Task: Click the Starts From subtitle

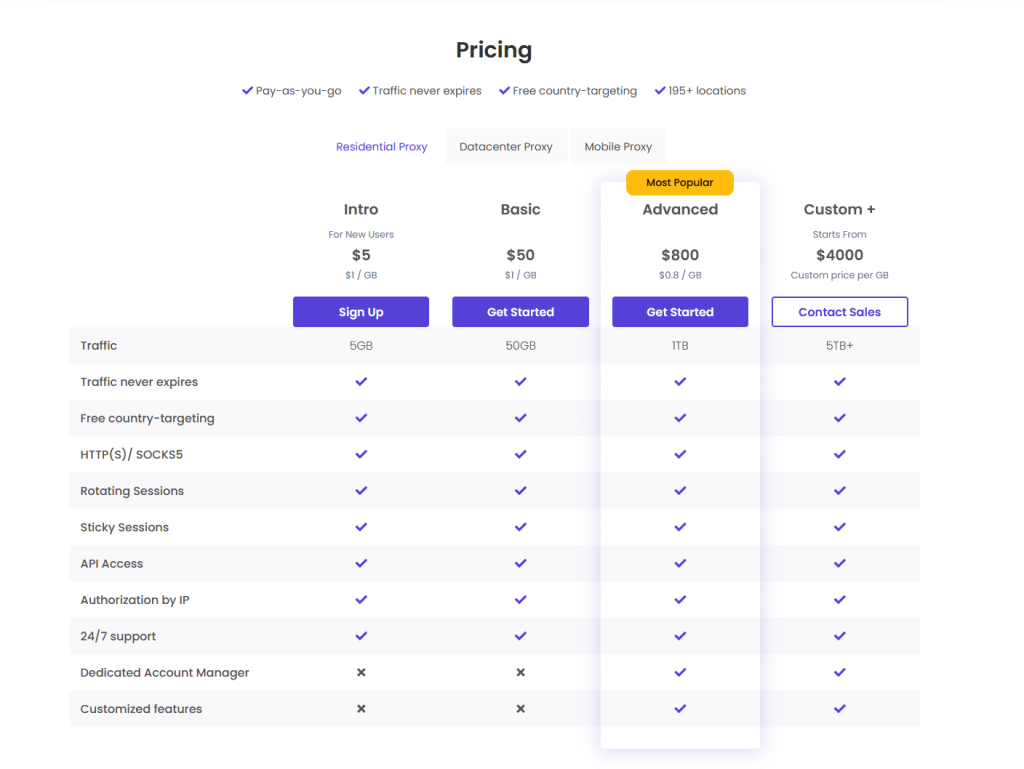Action: (x=839, y=234)
